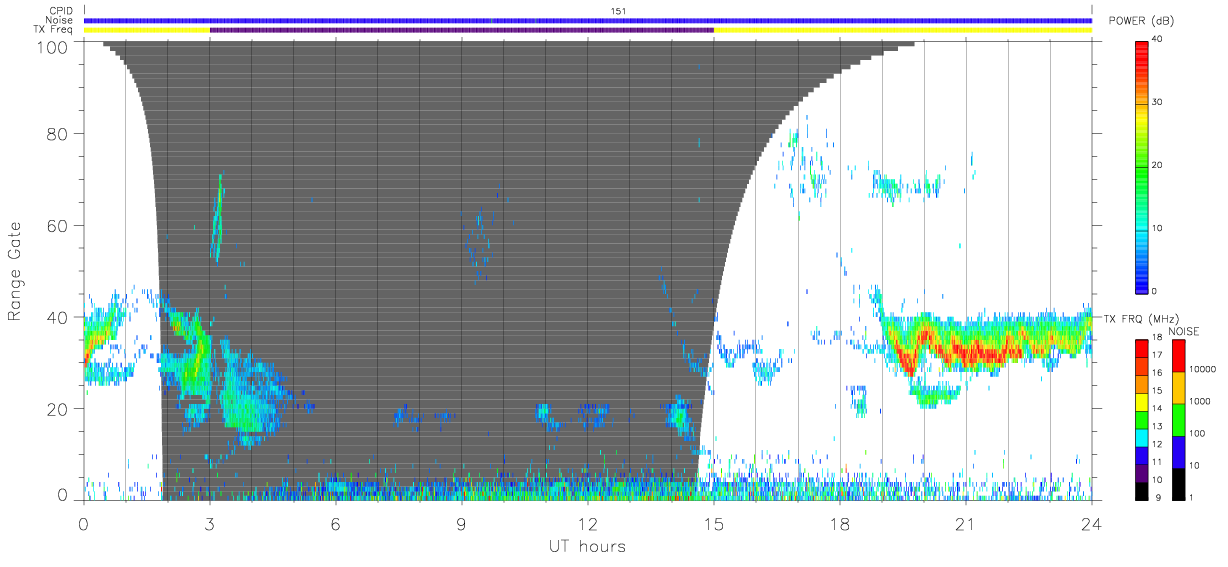Click x-axis tick label "9"

coord(462,522)
